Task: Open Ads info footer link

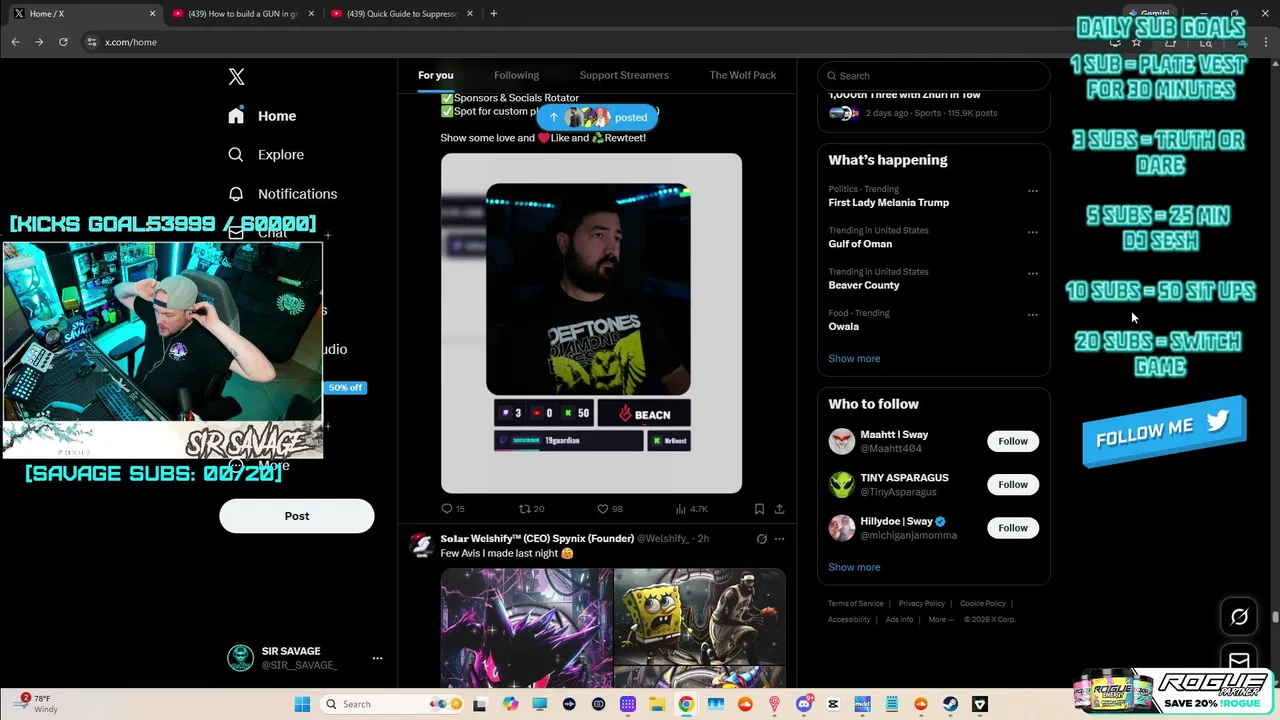Action: 899,620
